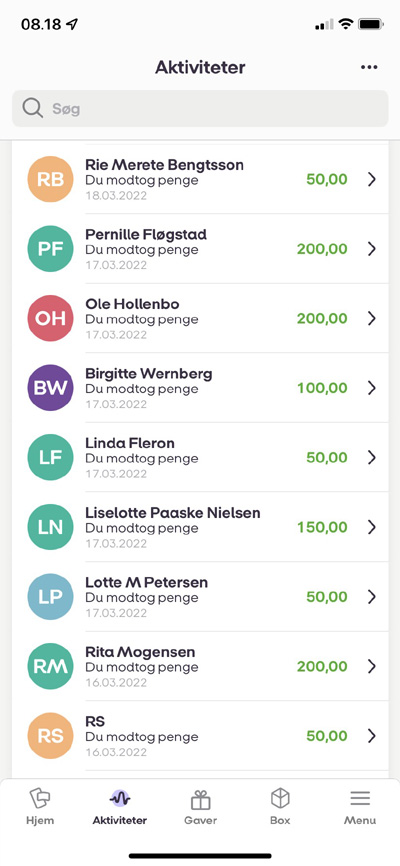Select the Aktiviteter bottom tab
This screenshot has height=866, width=400.
tap(120, 806)
